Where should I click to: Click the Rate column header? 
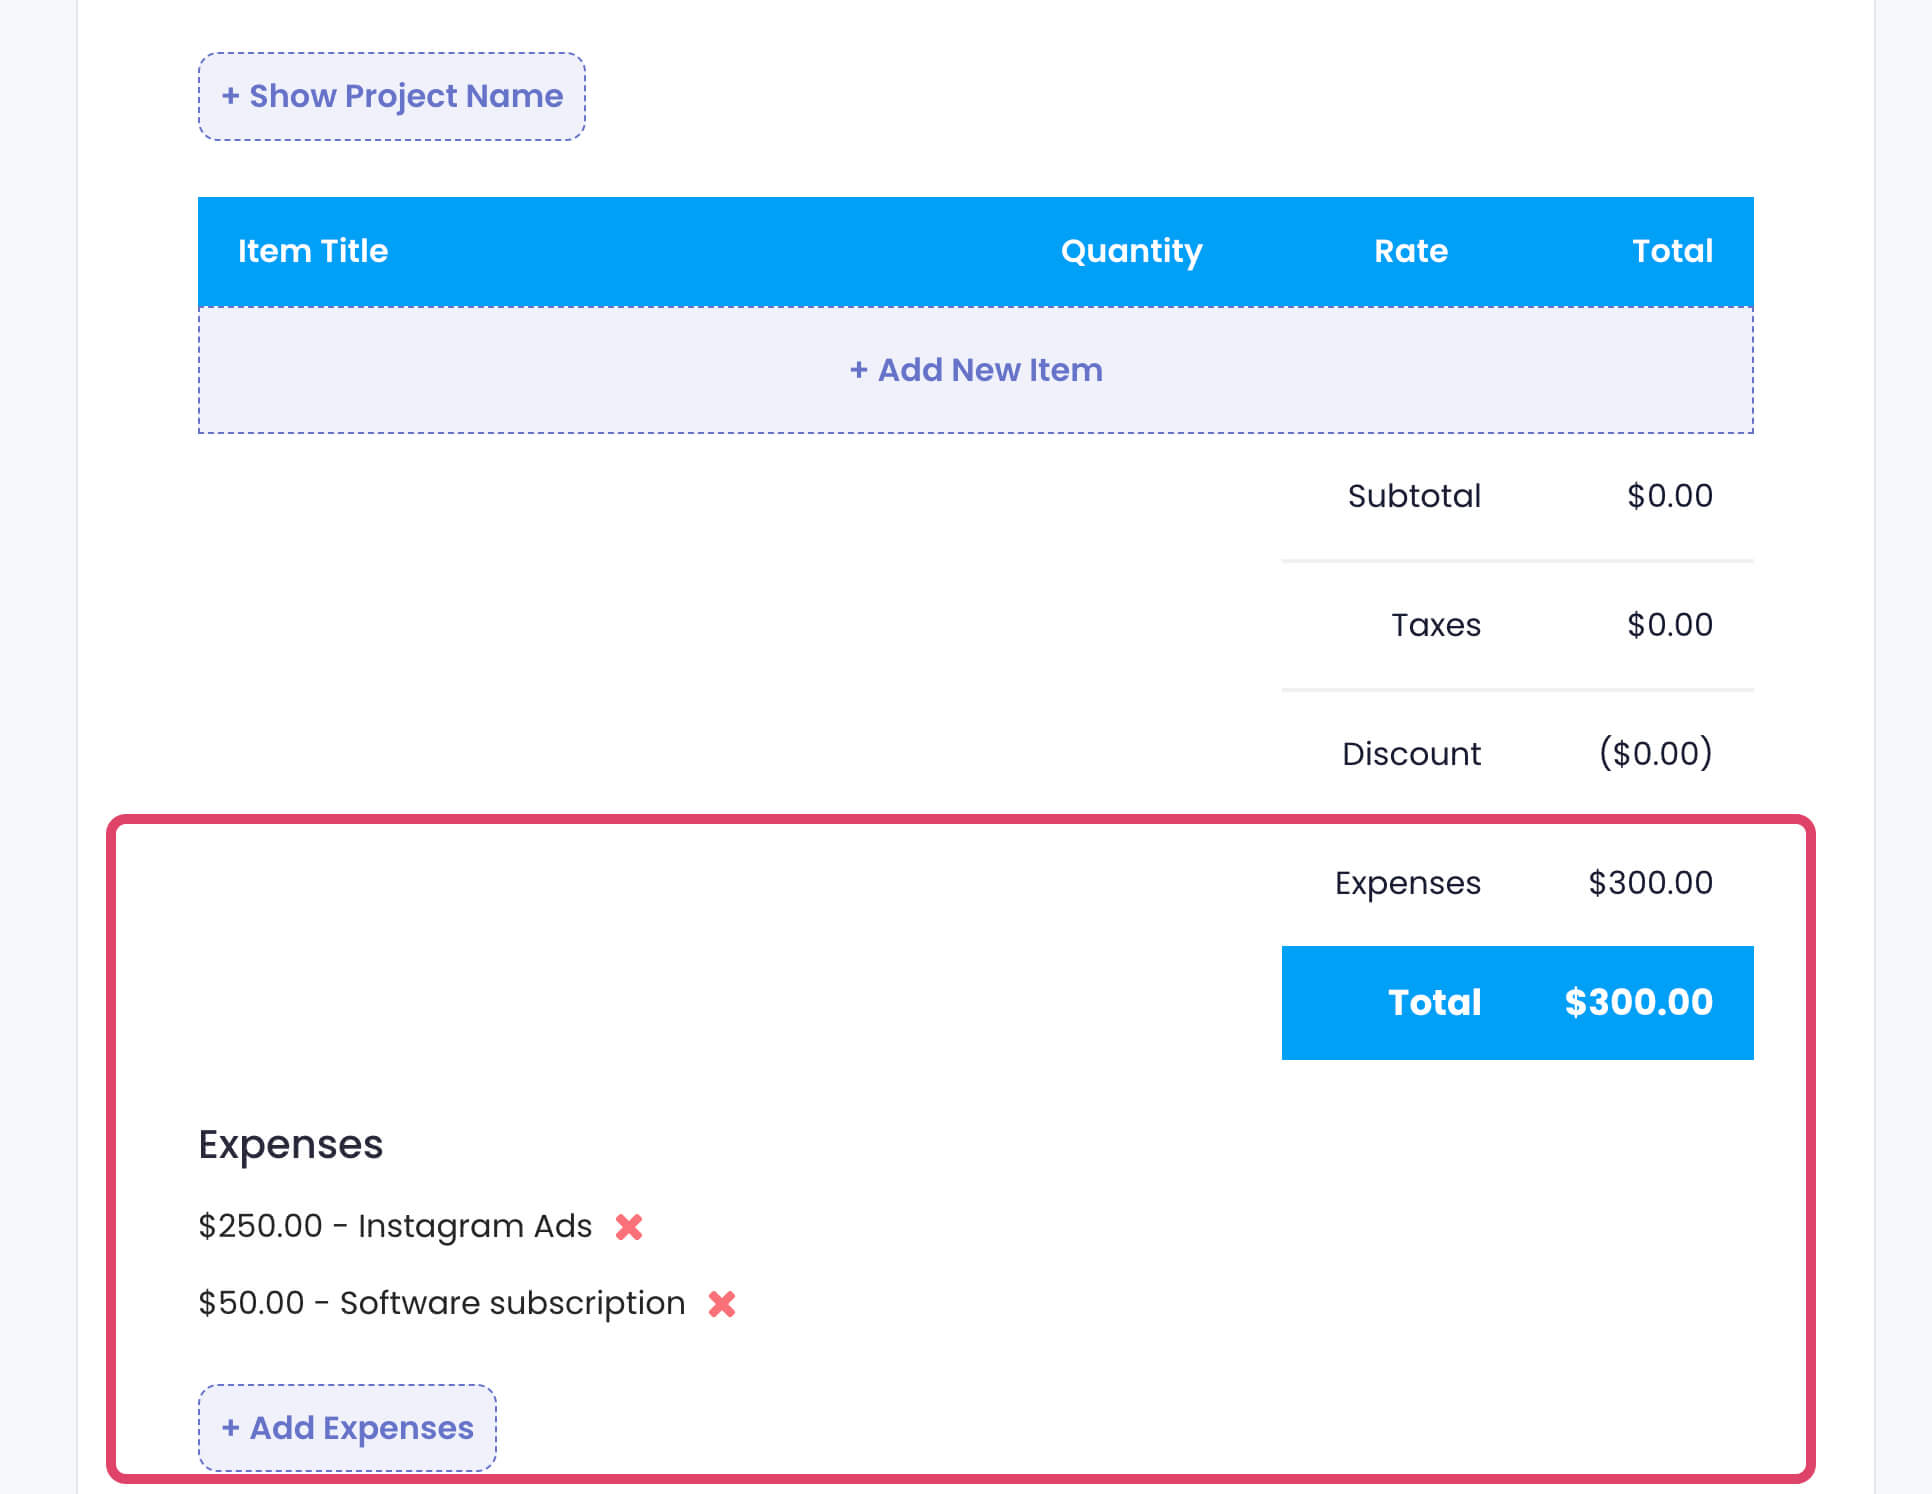click(1410, 251)
